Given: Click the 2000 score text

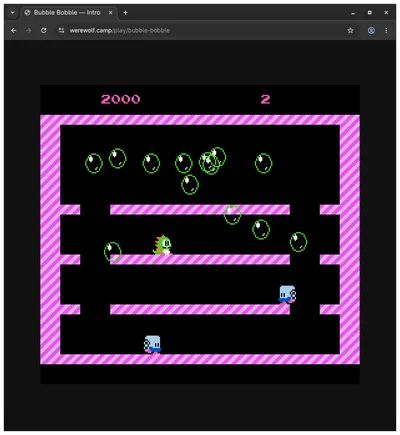Looking at the screenshot, I should click(x=121, y=99).
